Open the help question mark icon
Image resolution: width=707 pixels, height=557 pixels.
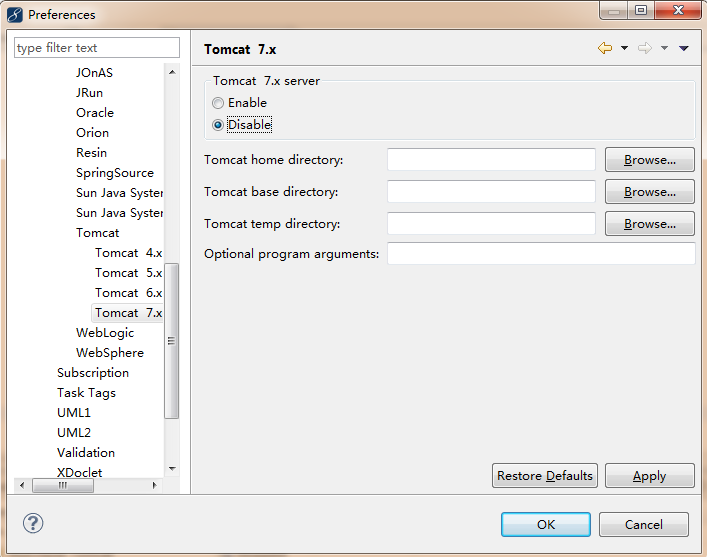(x=33, y=523)
